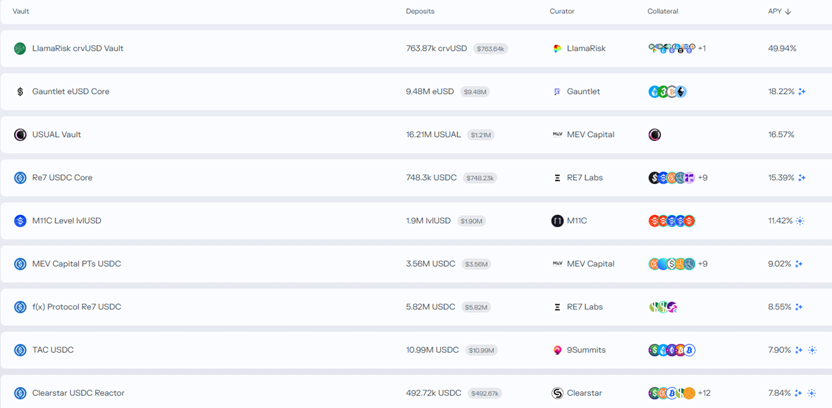Click the sun icon beside 7.90% APY
This screenshot has height=408, width=832.
pyautogui.click(x=812, y=350)
